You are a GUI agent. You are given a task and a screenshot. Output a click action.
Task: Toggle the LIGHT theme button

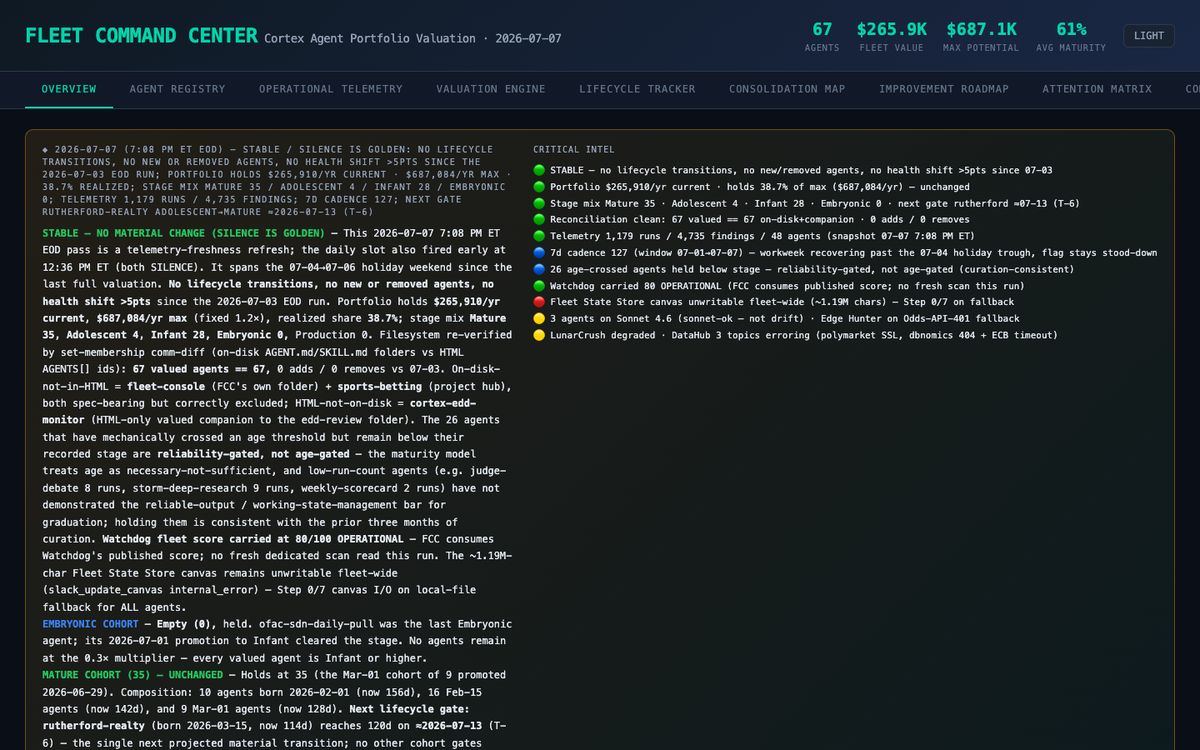(1149, 36)
